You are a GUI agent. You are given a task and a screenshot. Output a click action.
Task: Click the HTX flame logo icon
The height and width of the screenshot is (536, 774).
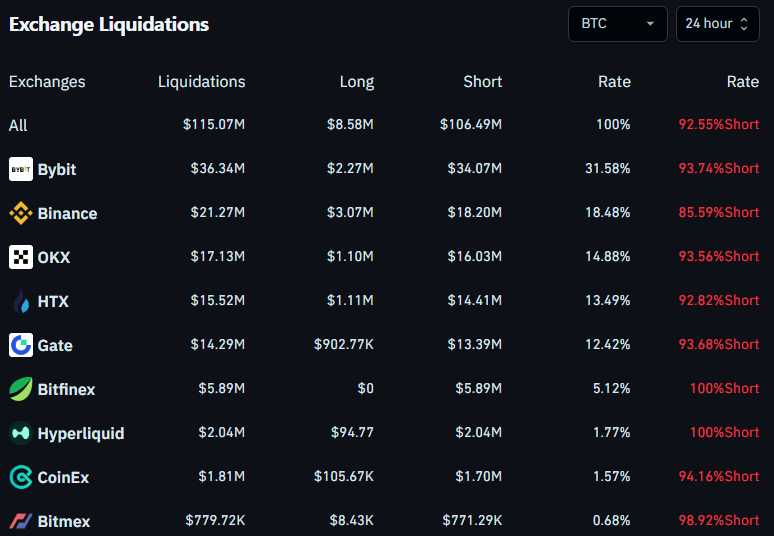point(21,301)
